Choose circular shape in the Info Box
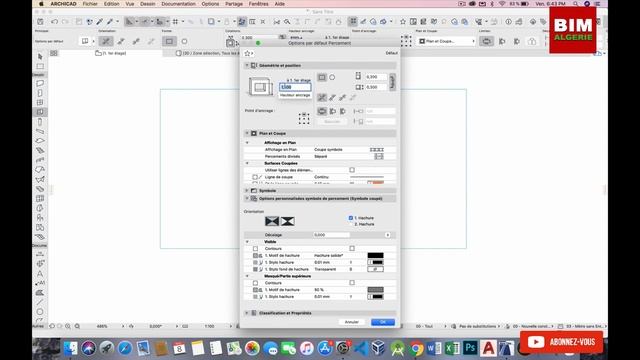This screenshot has width=640, height=360. pyautogui.click(x=184, y=41)
